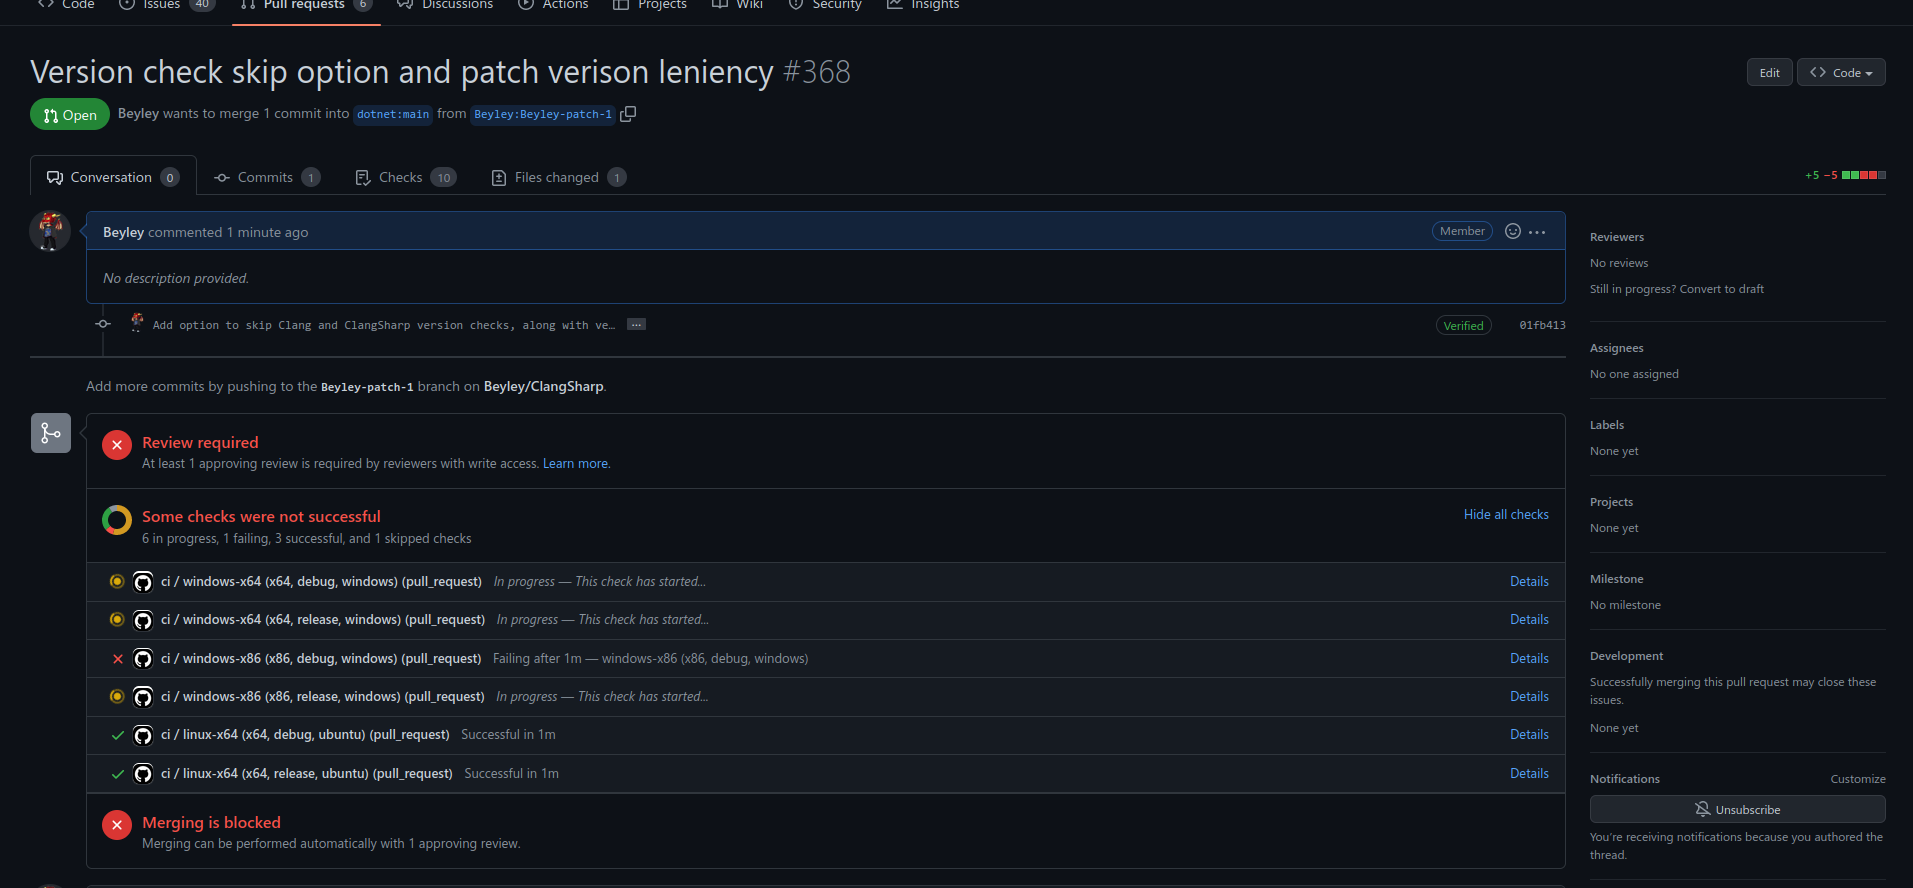Click the Edit title button
This screenshot has width=1913, height=888.
point(1769,72)
